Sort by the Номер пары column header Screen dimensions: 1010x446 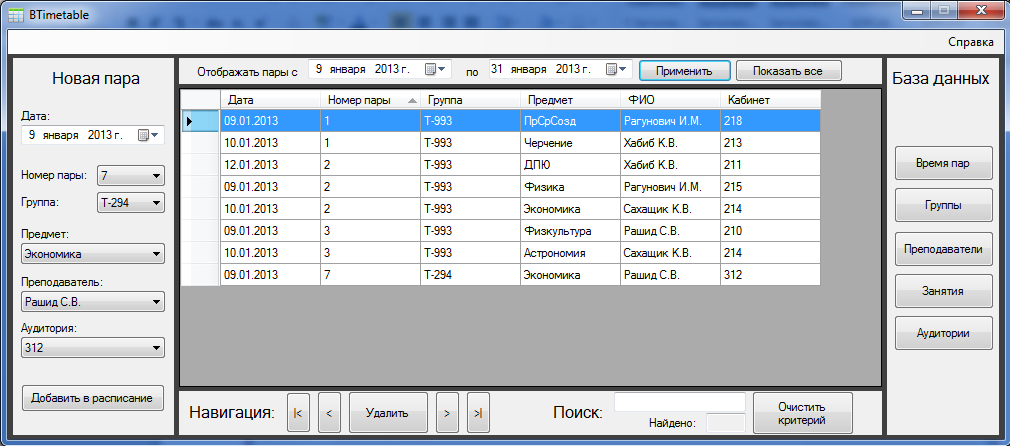[370, 100]
